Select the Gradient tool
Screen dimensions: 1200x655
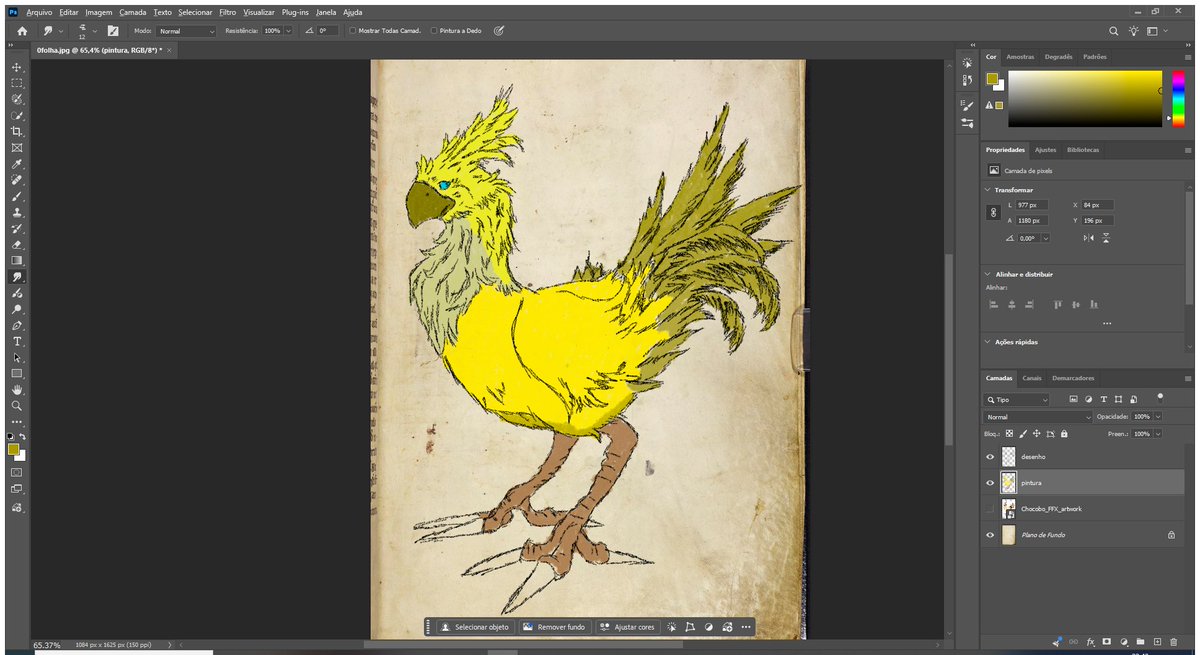point(17,260)
